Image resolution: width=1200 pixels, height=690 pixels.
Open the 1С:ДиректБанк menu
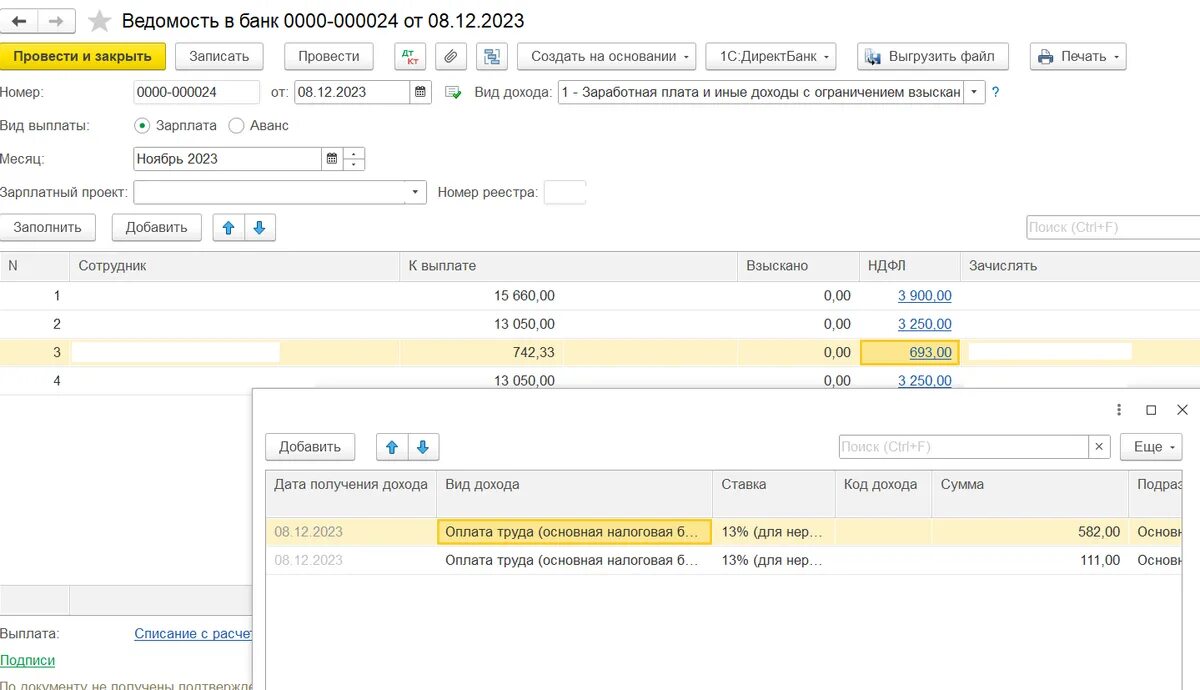(770, 57)
